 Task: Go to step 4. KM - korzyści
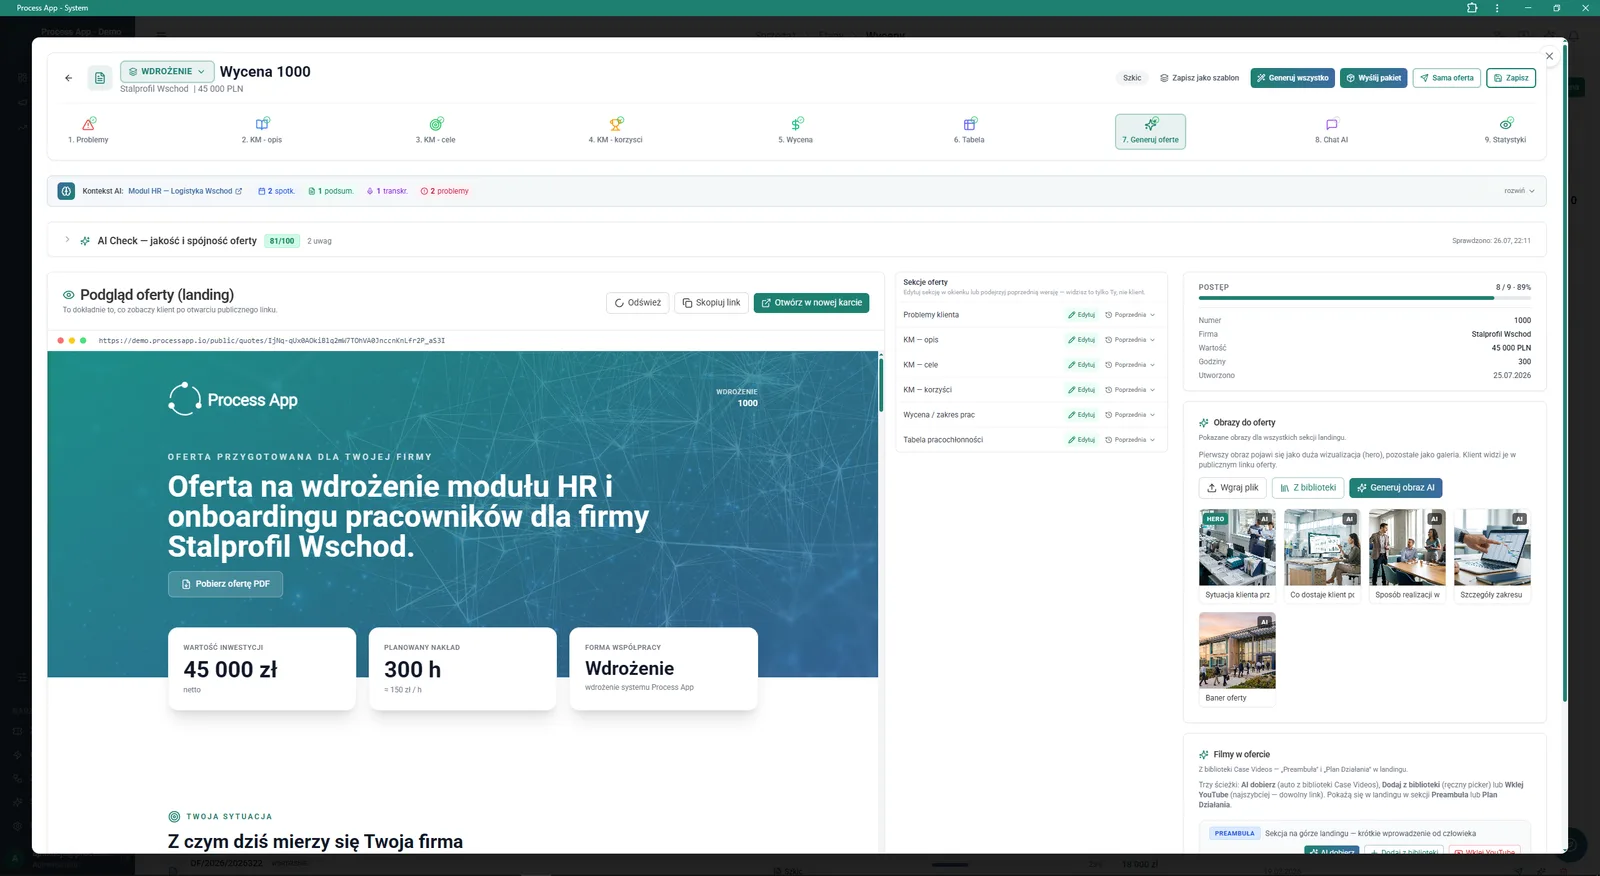click(616, 131)
